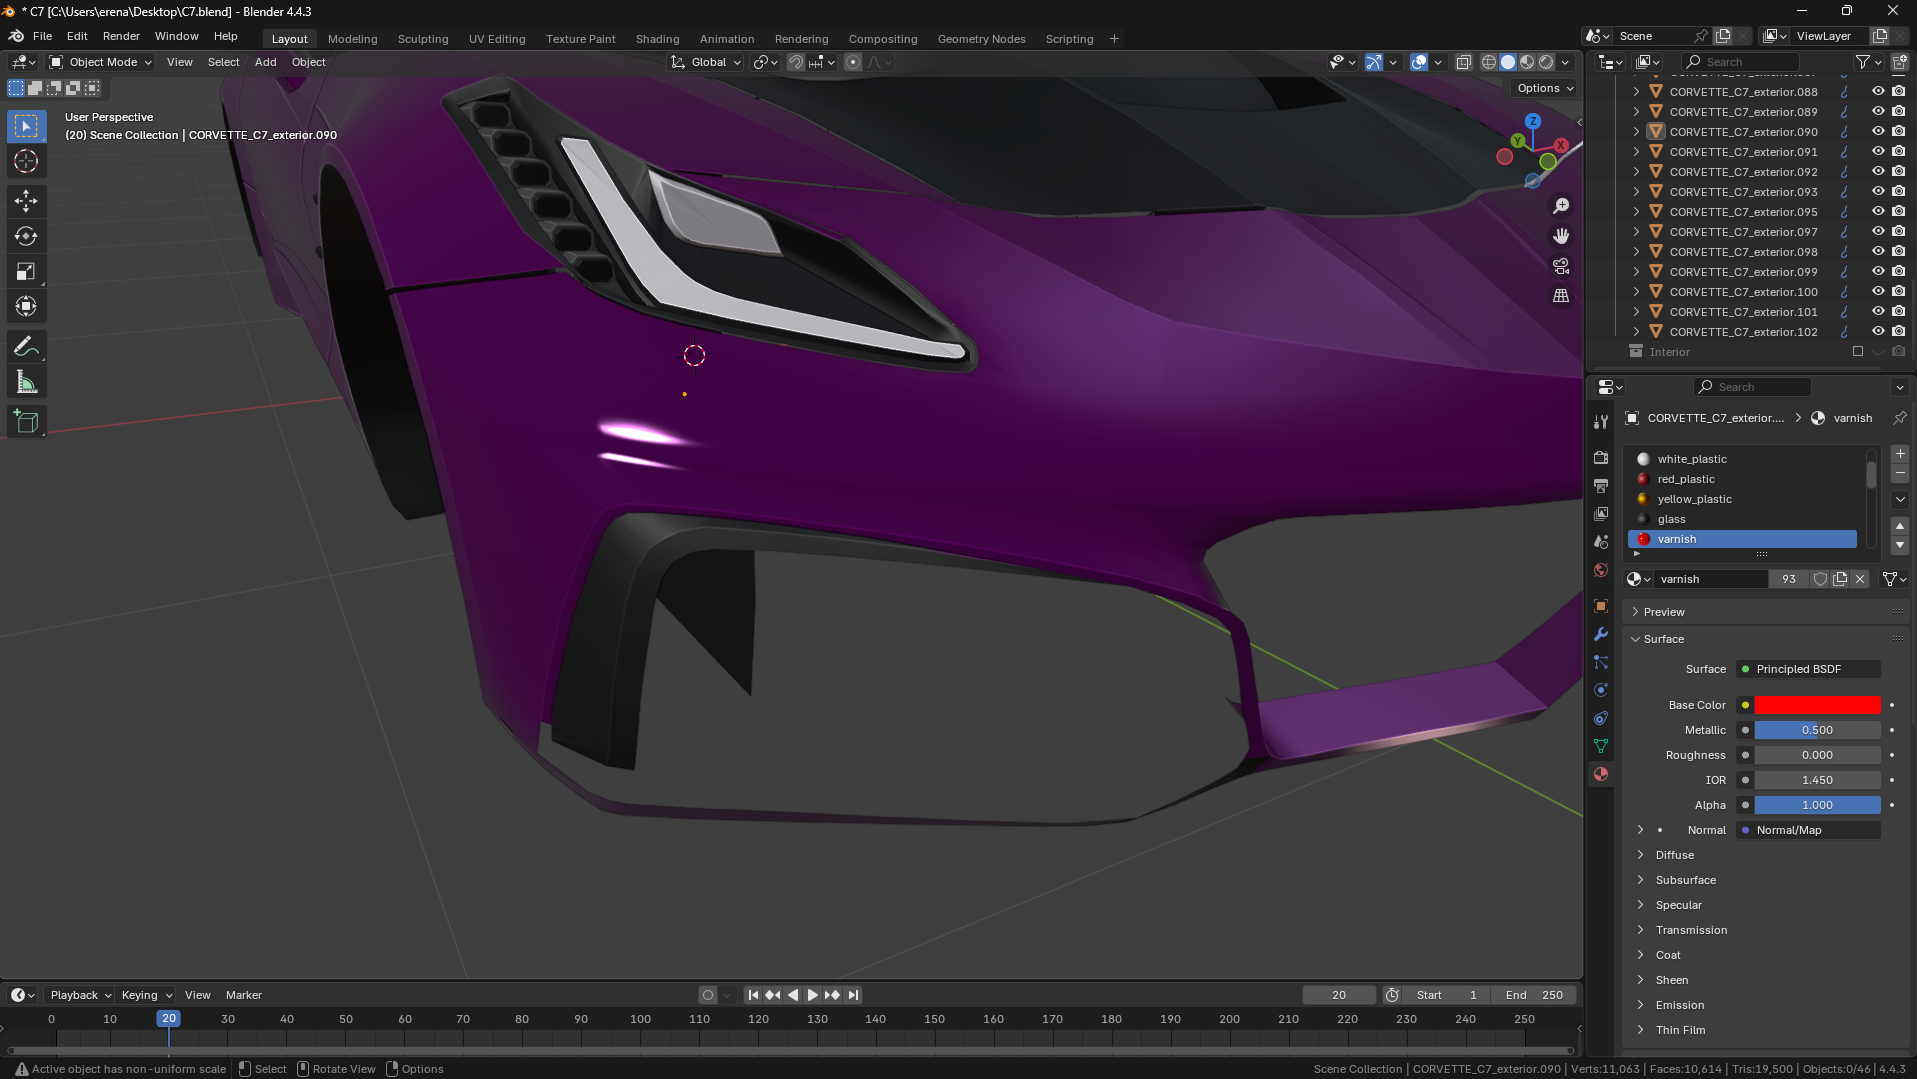The image size is (1917, 1079).
Task: Open the Object Data properties tab
Action: pos(1601,746)
